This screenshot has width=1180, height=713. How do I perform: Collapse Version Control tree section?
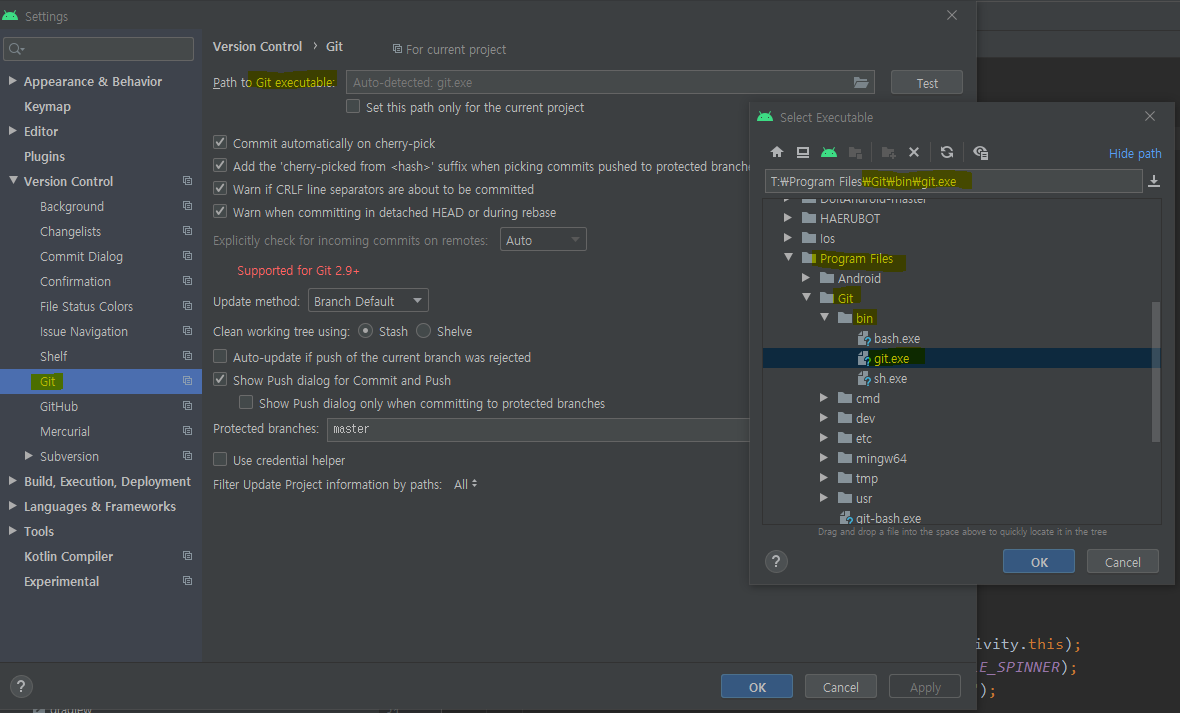coord(13,181)
